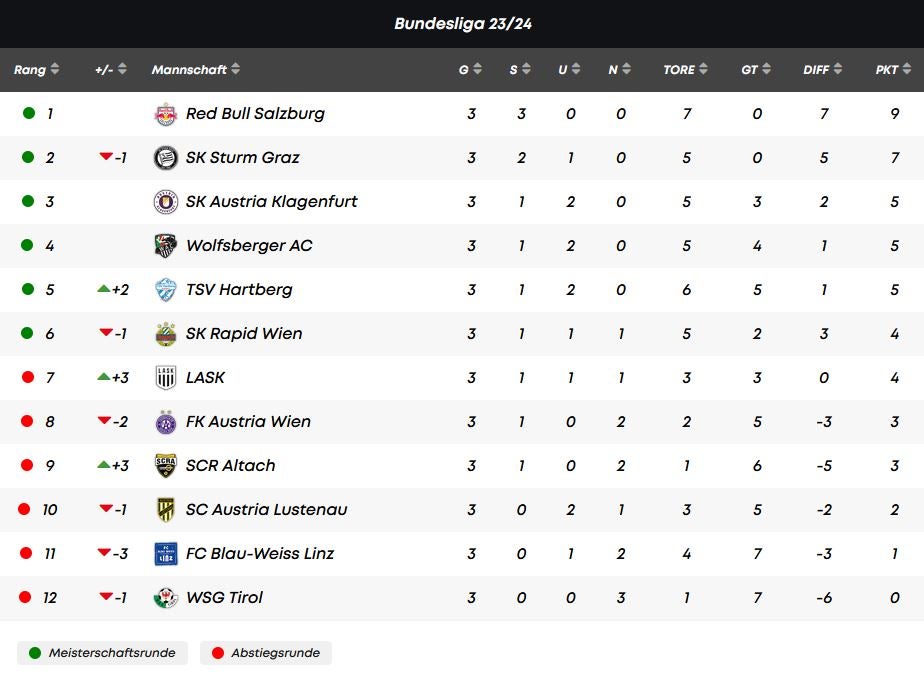Click the TSV Hartberg club crest
The image size is (924, 678).
[166, 290]
